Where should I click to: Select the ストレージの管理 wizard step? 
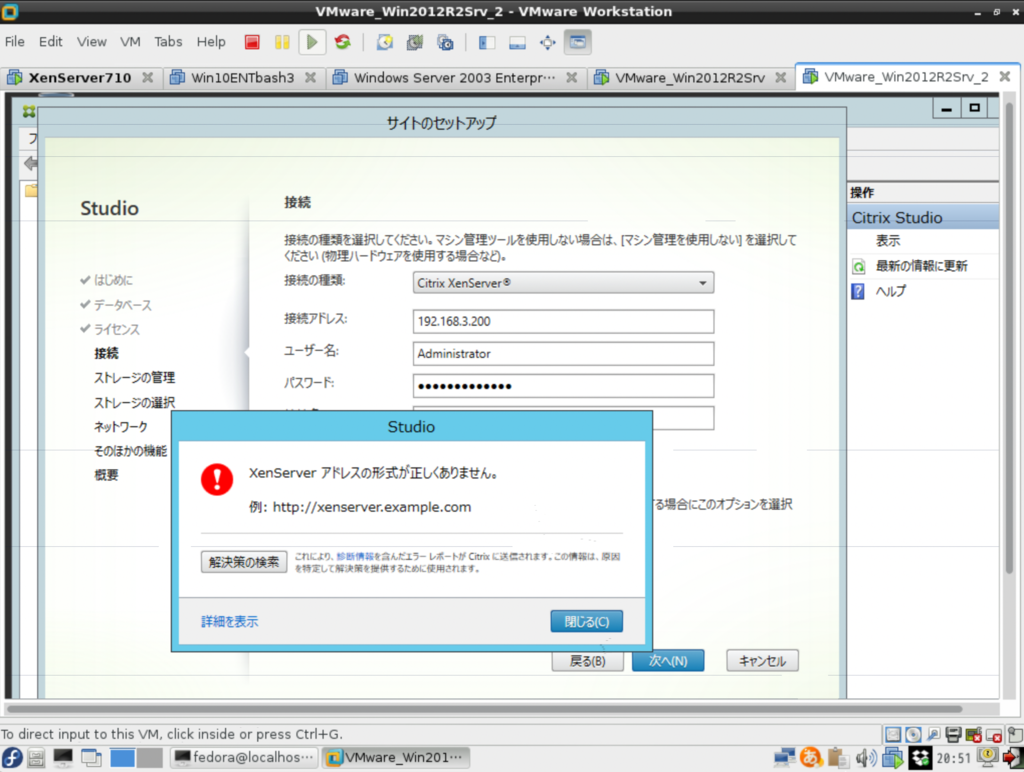tap(135, 378)
